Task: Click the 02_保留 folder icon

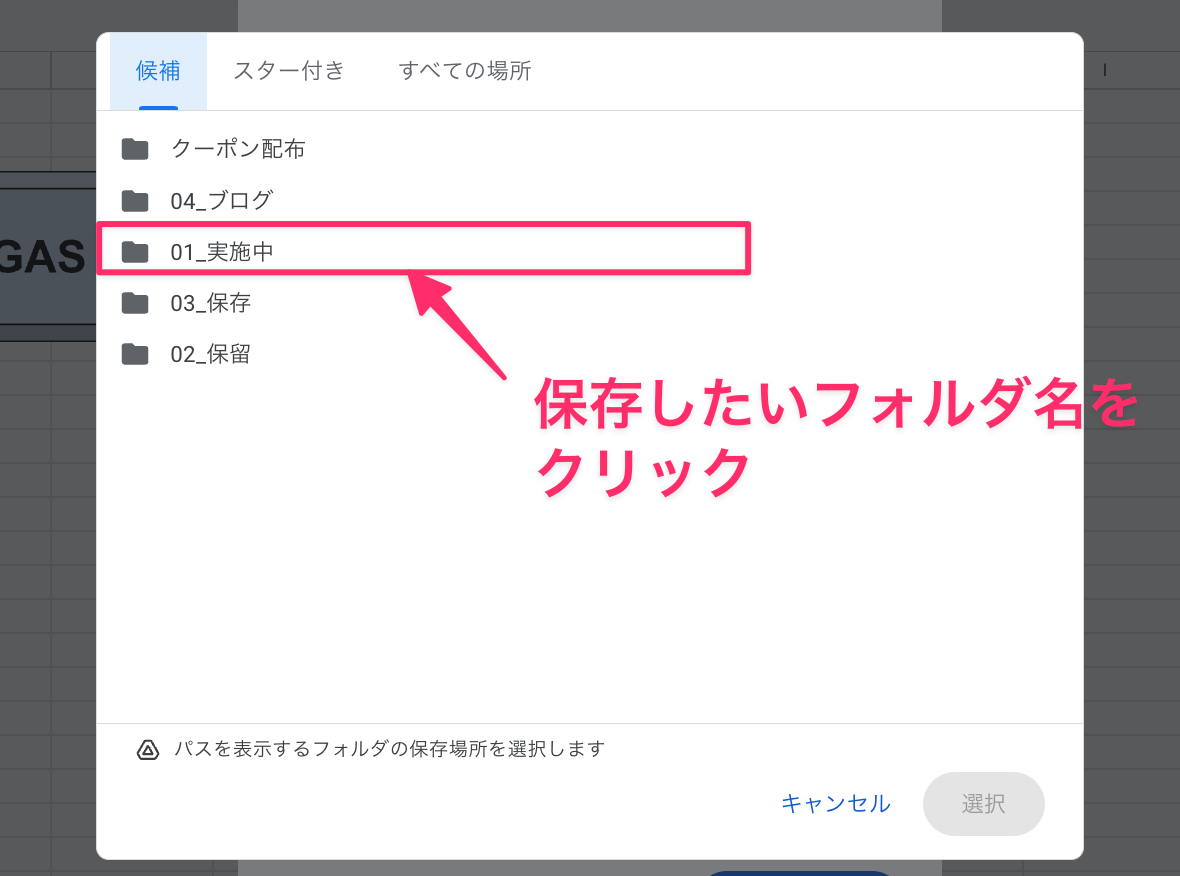Action: pyautogui.click(x=135, y=354)
